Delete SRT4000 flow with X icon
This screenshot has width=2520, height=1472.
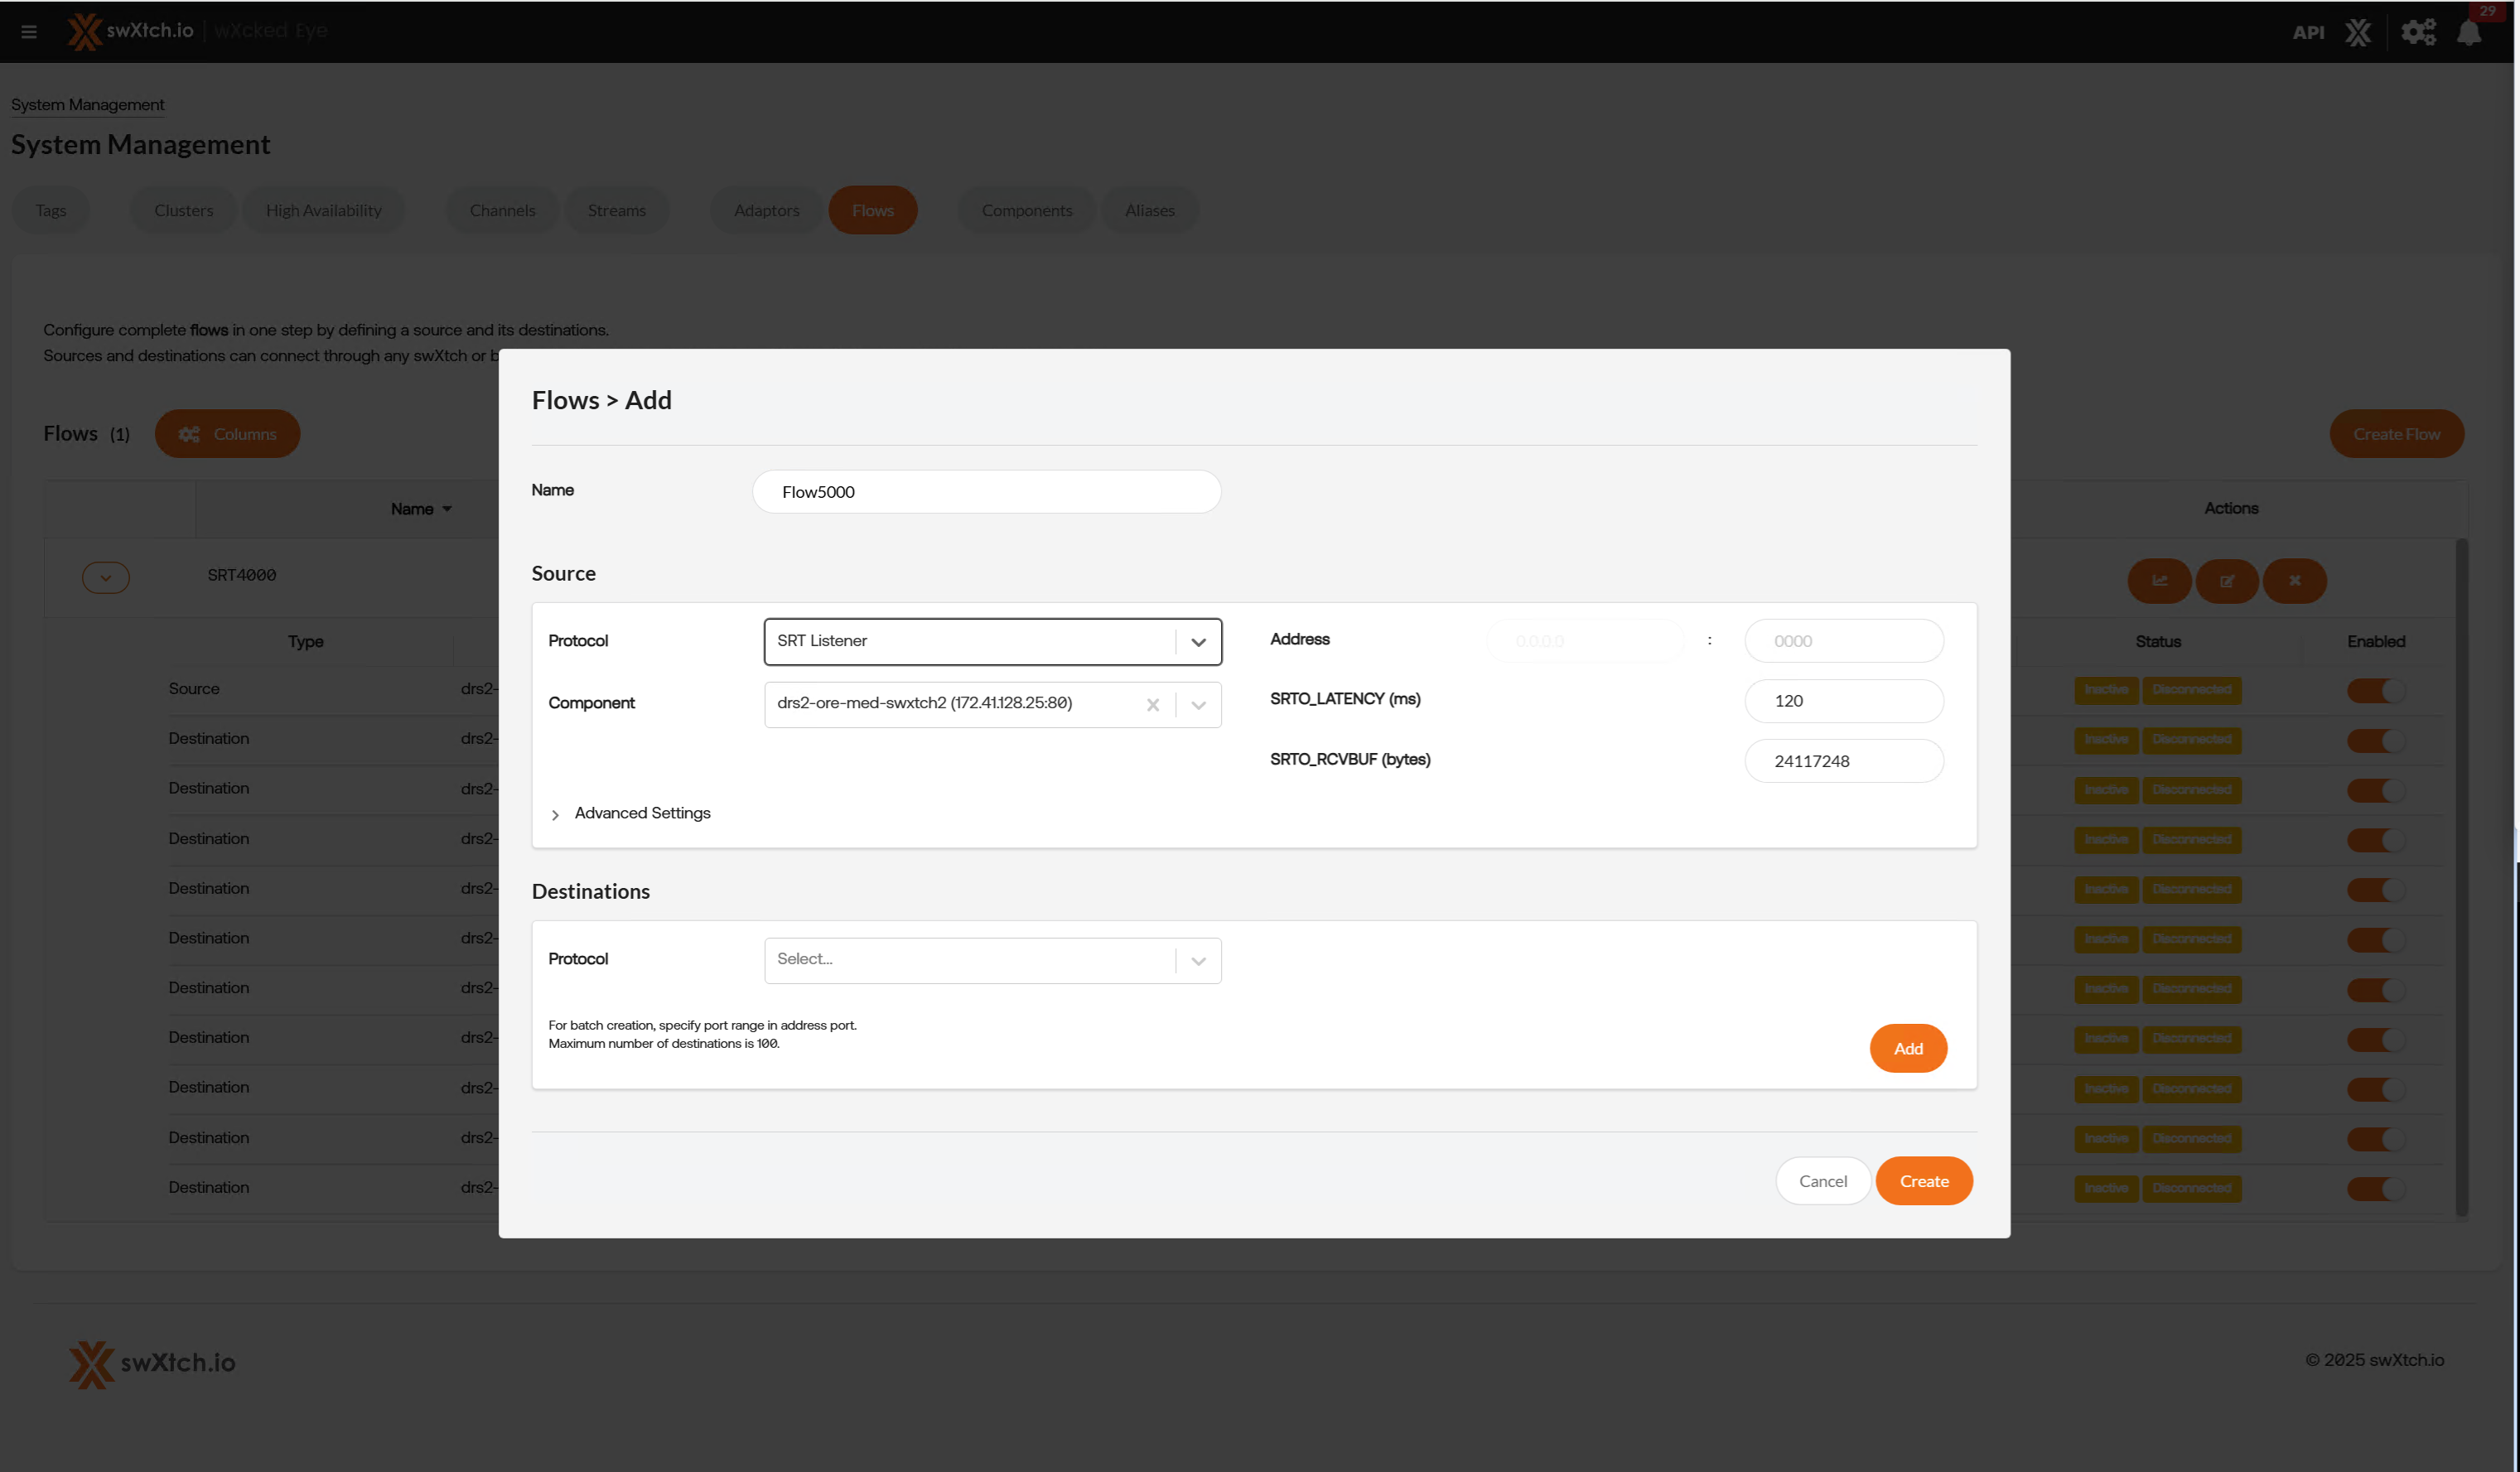pyautogui.click(x=2295, y=580)
